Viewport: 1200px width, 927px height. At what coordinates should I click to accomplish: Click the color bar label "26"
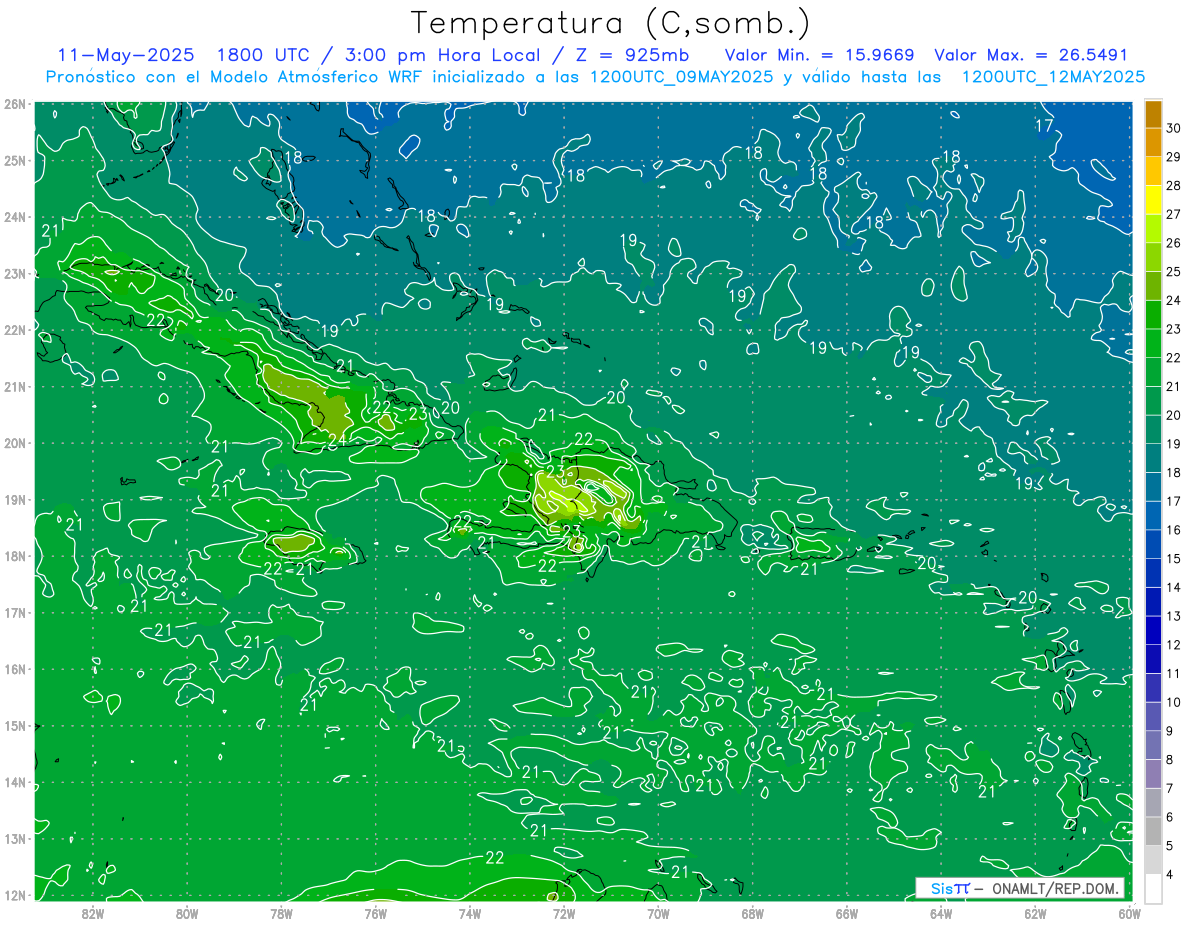coord(1174,243)
